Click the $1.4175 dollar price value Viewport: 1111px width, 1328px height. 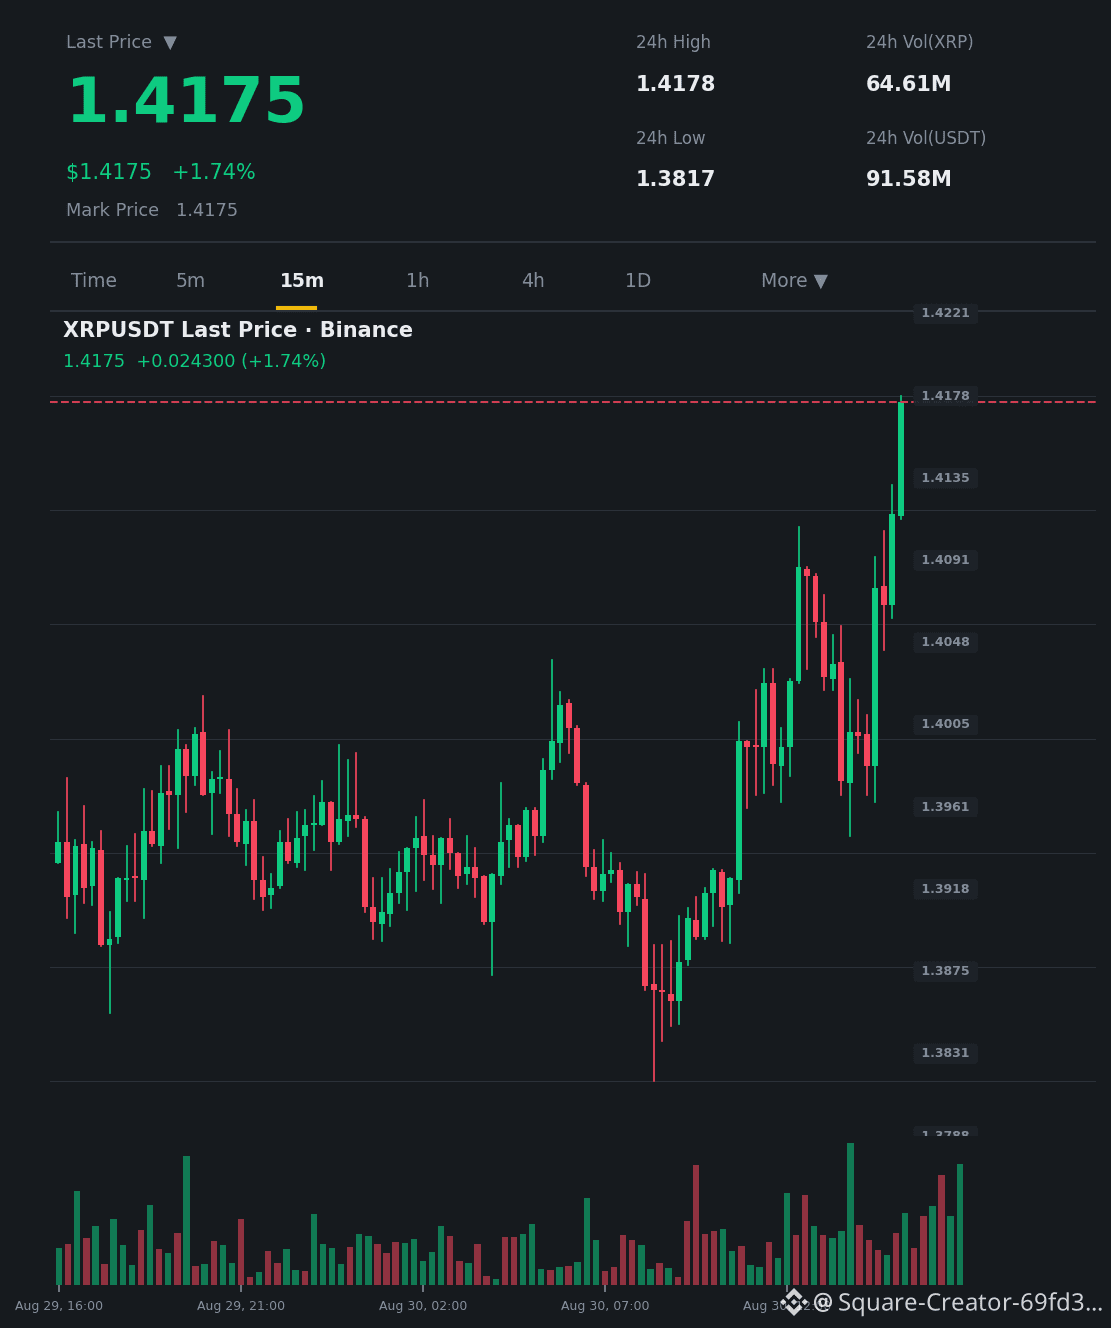tap(109, 172)
